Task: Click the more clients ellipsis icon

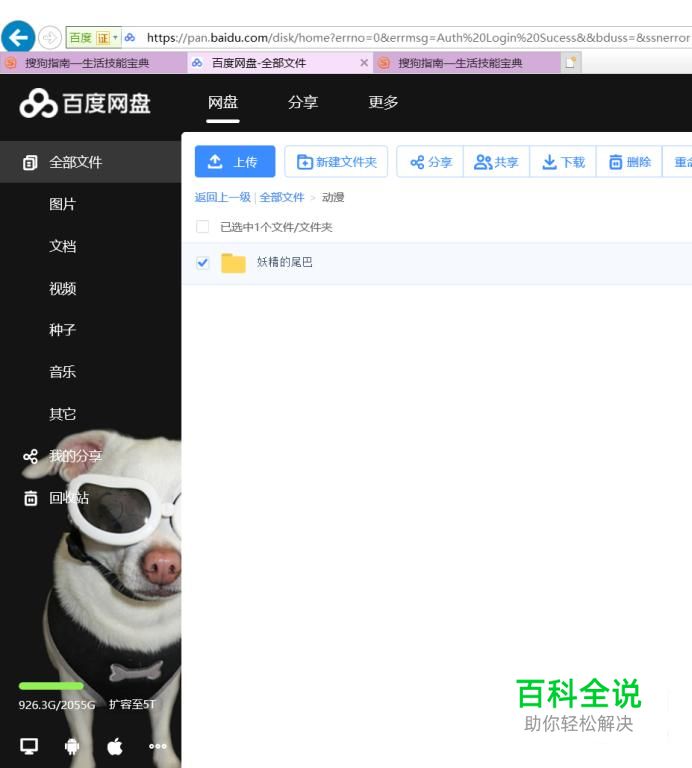Action: tap(158, 746)
